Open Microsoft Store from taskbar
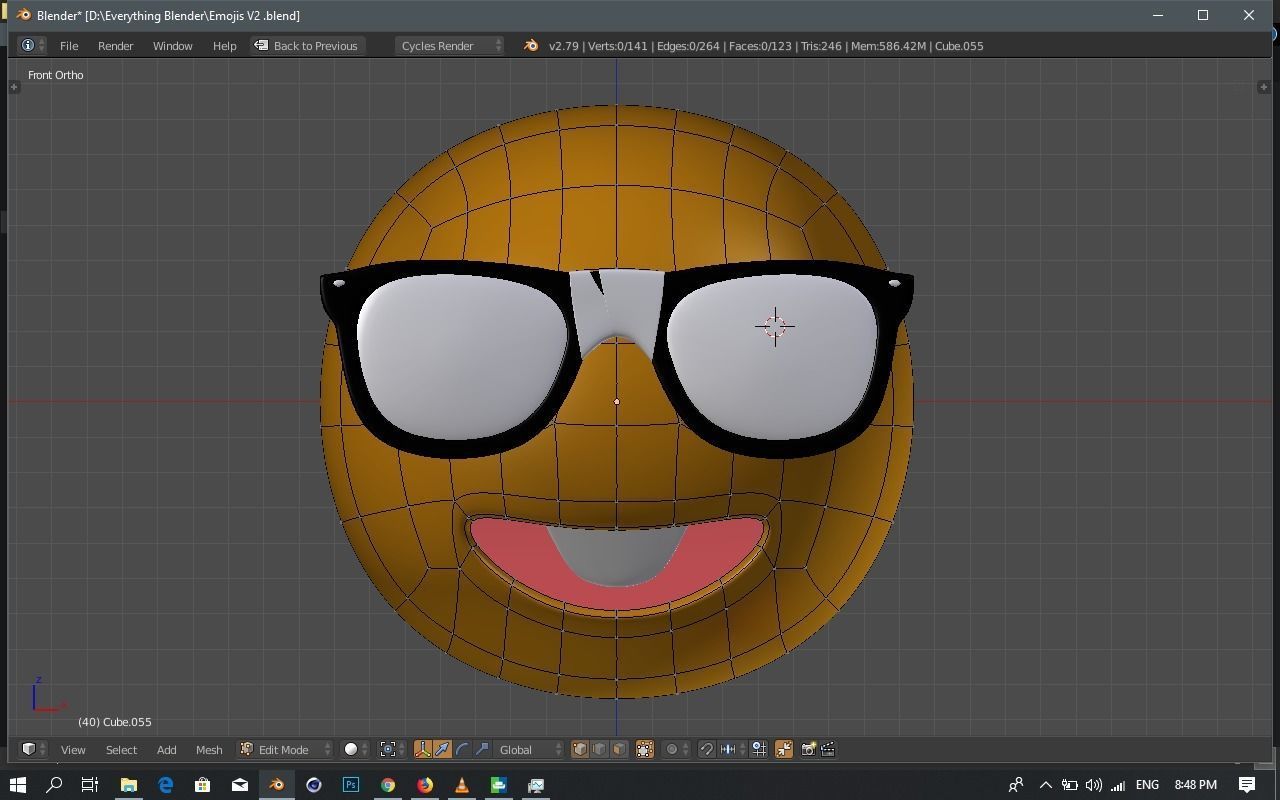The image size is (1280, 800). pyautogui.click(x=202, y=785)
